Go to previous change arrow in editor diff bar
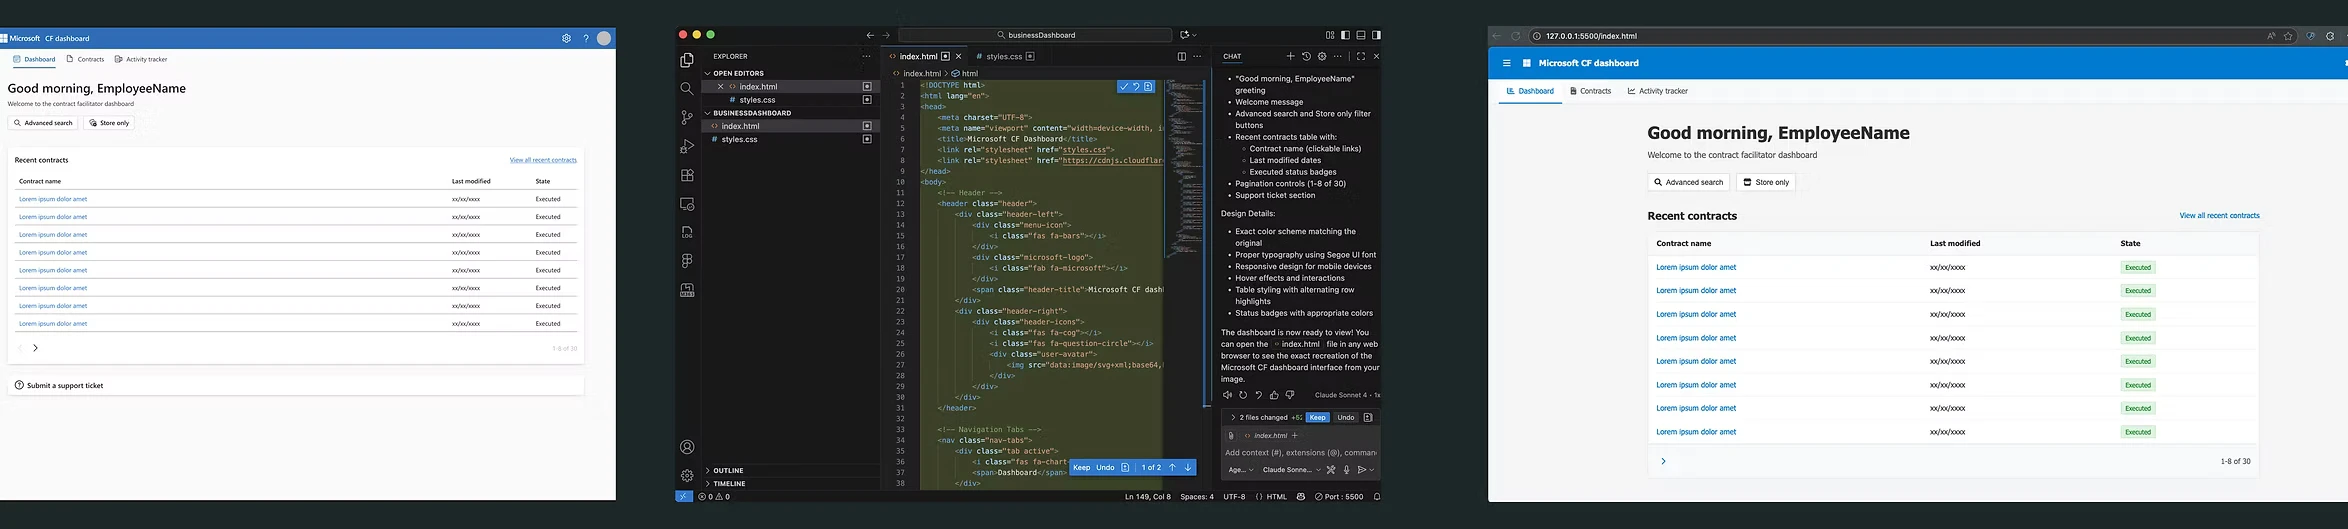Viewport: 2348px width, 529px height. coord(1172,467)
